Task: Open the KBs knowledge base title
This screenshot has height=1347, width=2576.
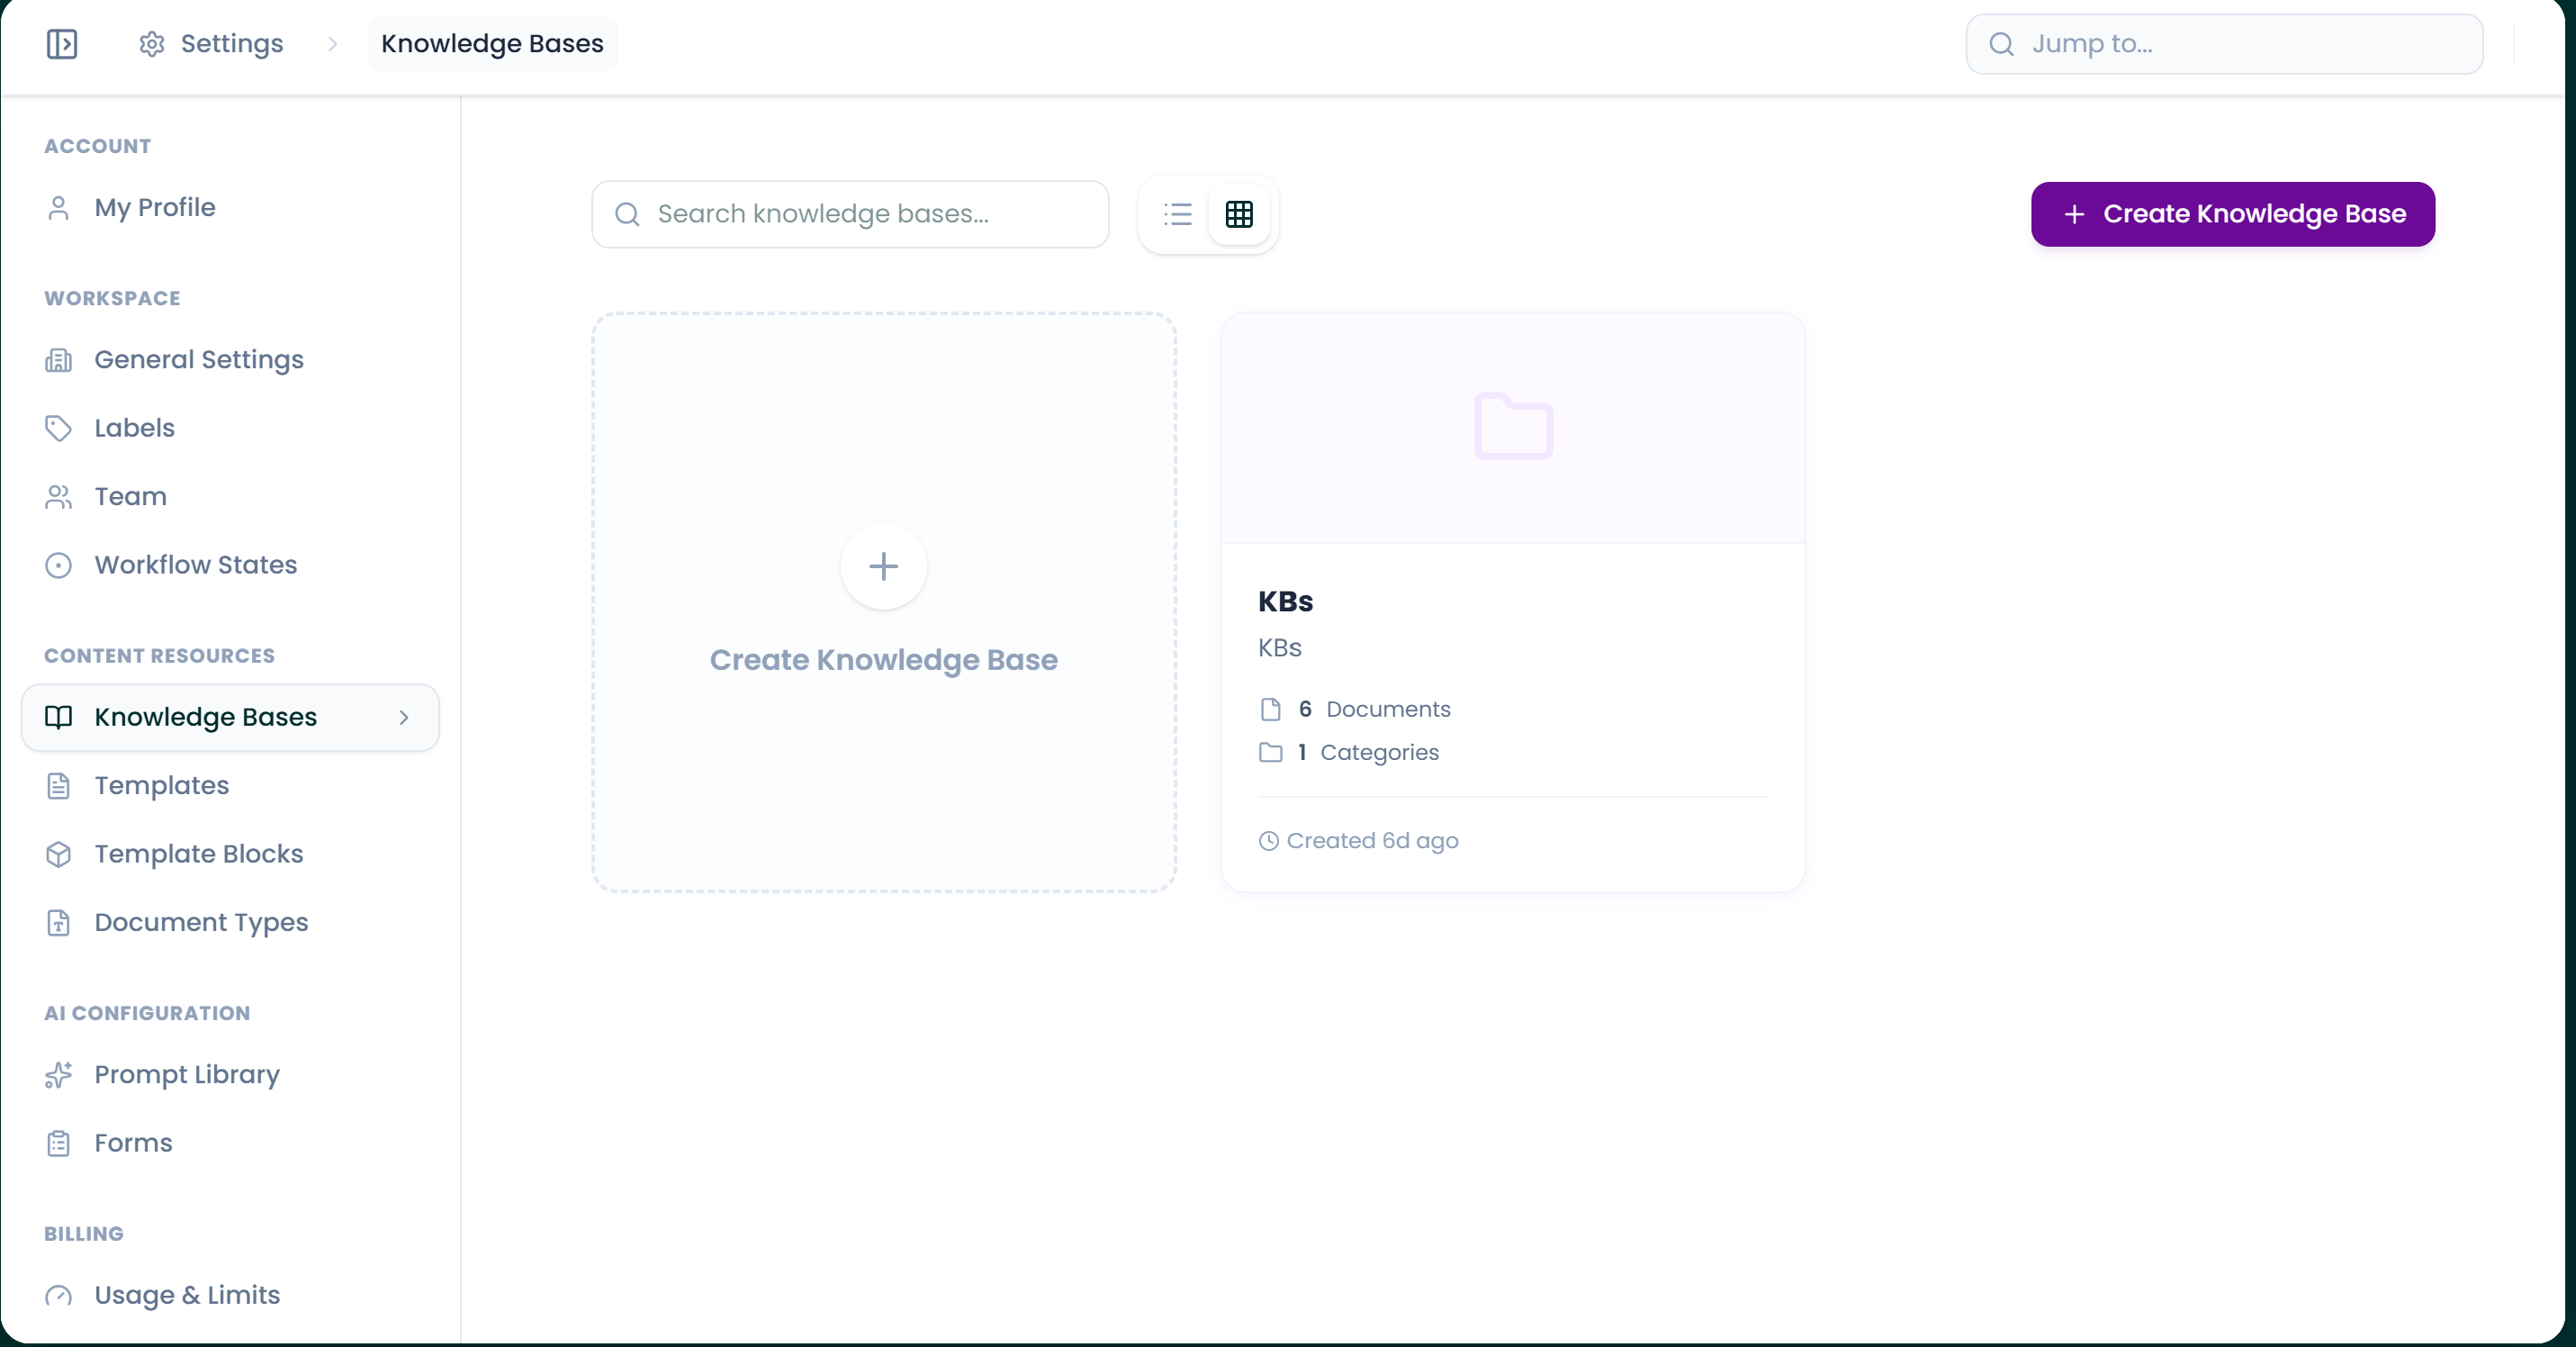Action: [x=1285, y=602]
